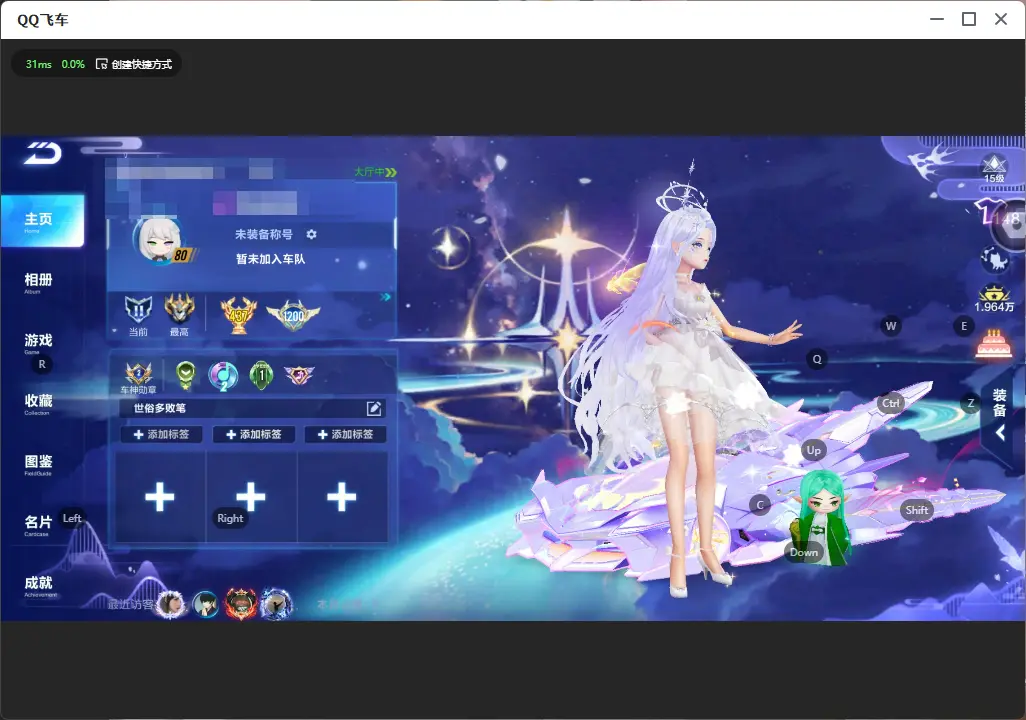The image size is (1026, 720).
Task: Maximize the QQ飞车 window
Action: click(969, 20)
